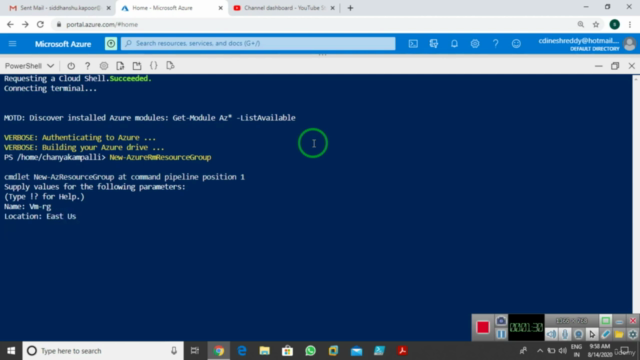The image size is (640, 360).
Task: Open Azure notifications bell
Action: 454,44
